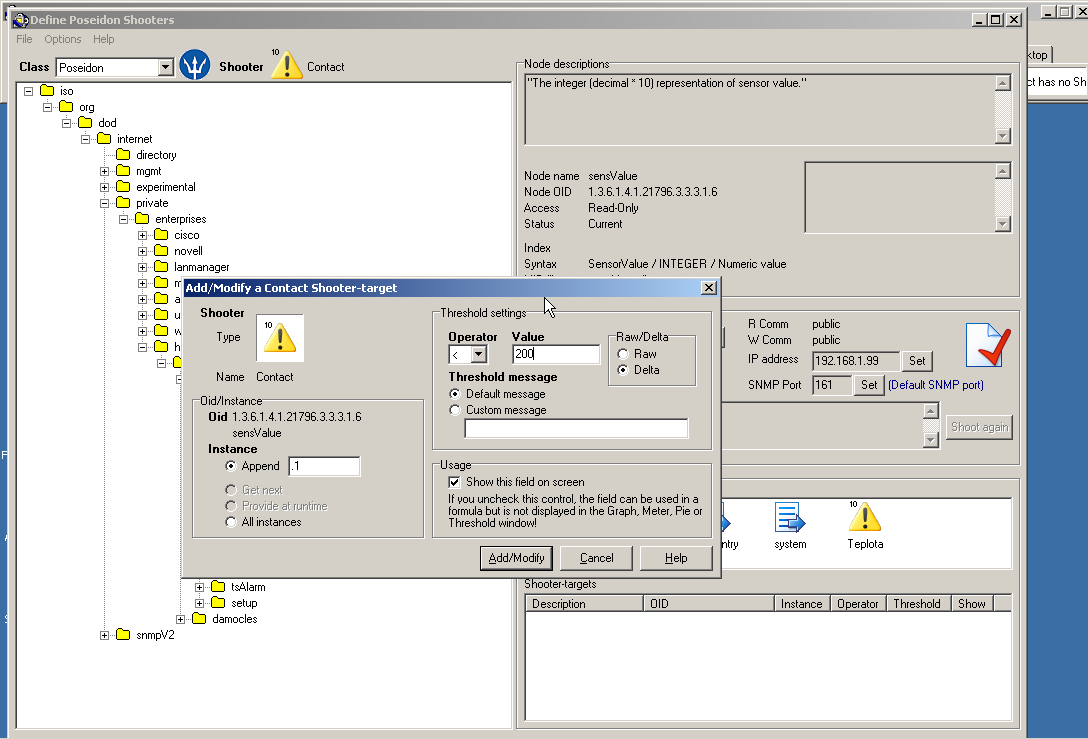
Task: Expand the cisco tree node
Action: tap(142, 235)
